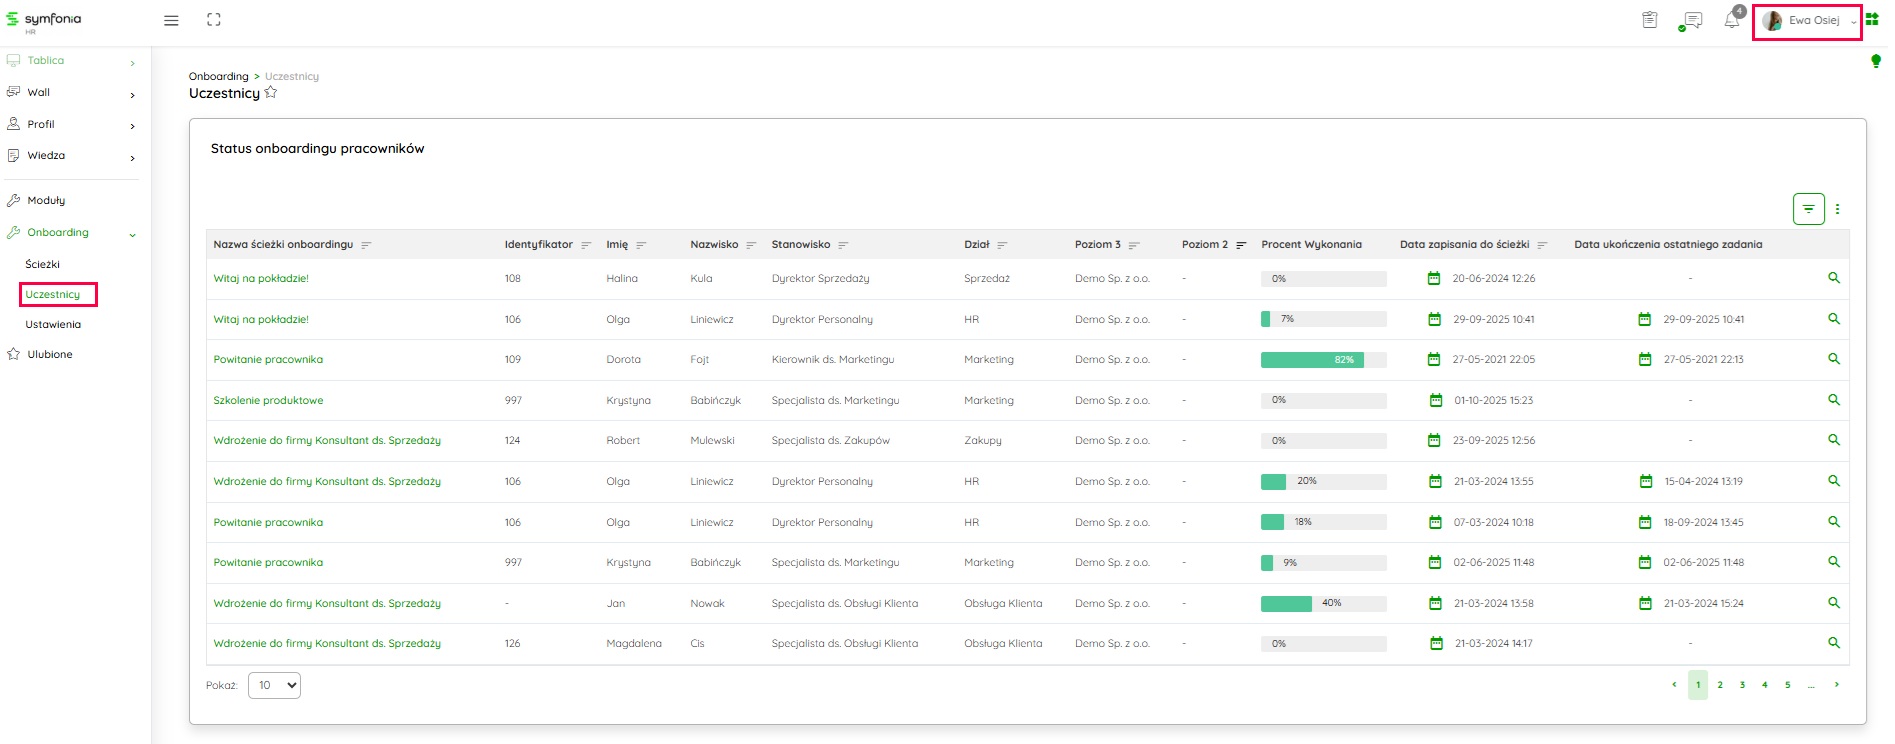Collapse the Onboarding sidebar section

coord(132,234)
